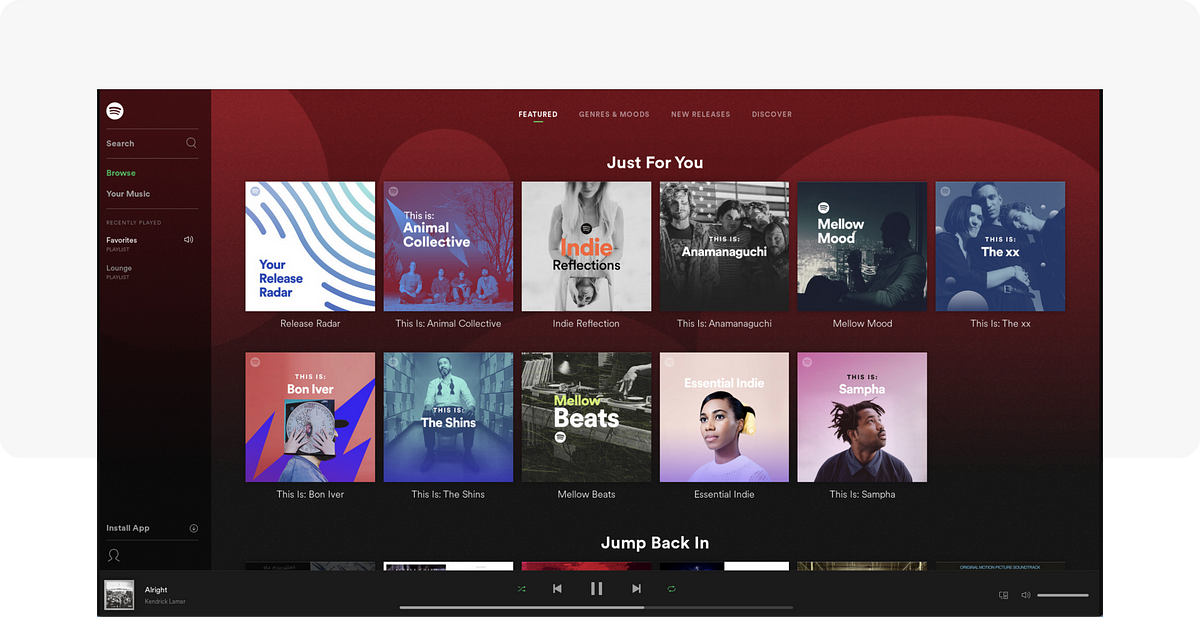Open This Is Animal Collective cover
The image size is (1200, 617).
click(448, 246)
